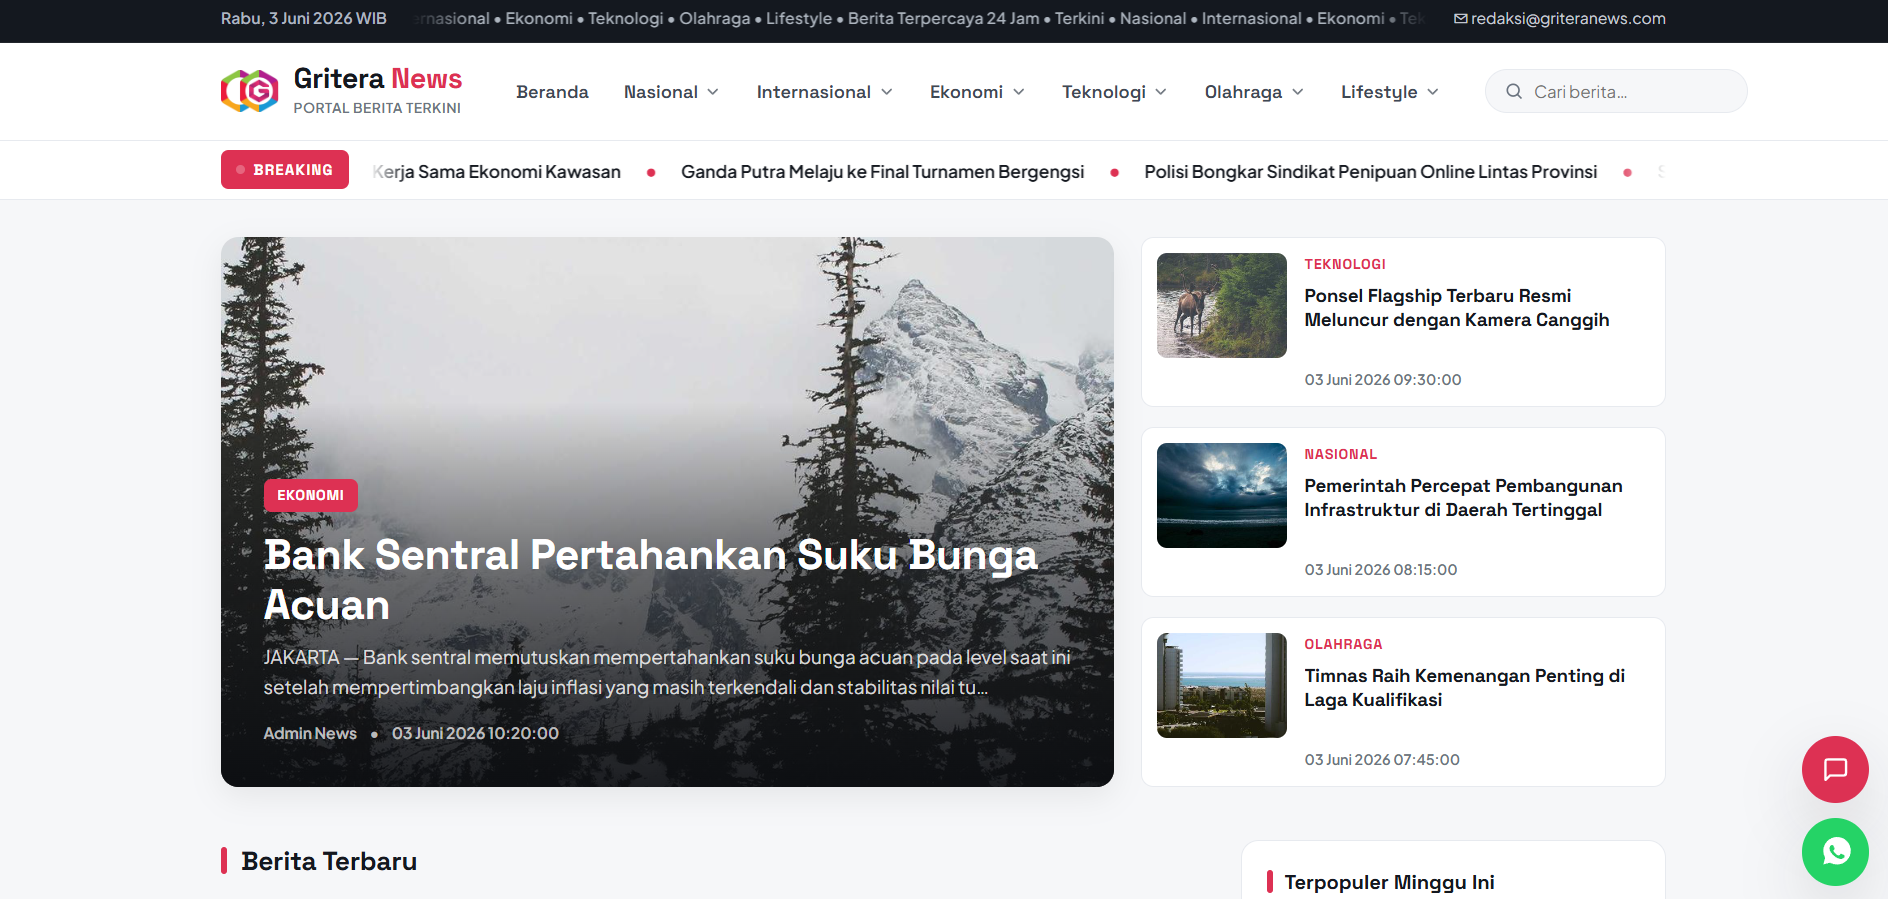Click the EKONOMI category badge on hero
Image resolution: width=1888 pixels, height=899 pixels.
tap(311, 495)
